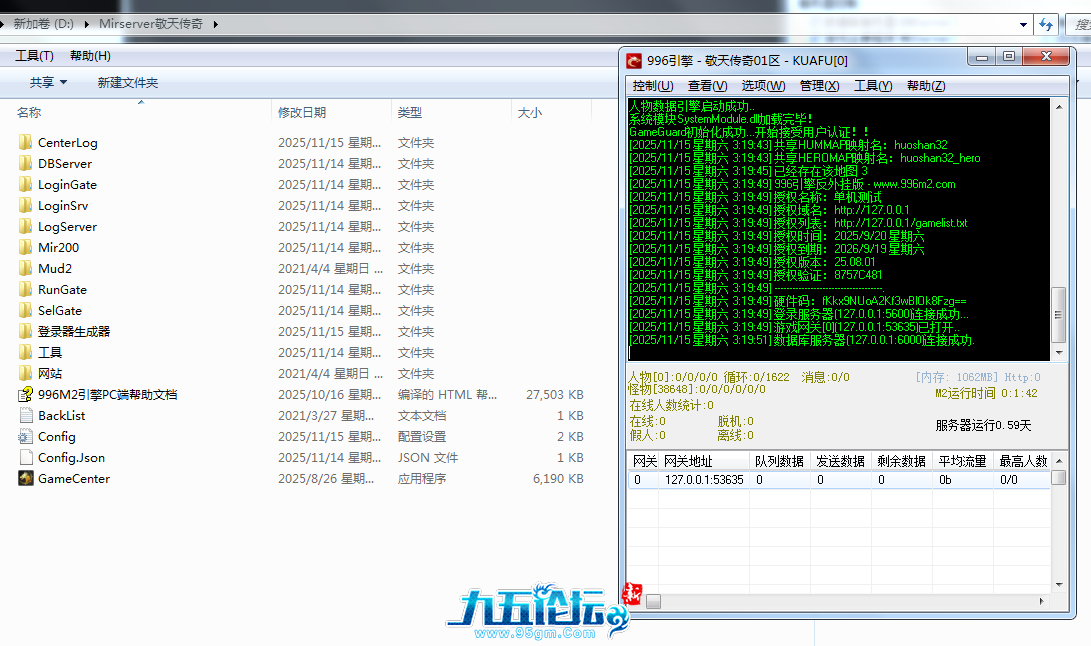
Task: Sort files by the 修改日期 column header
Action: 302,112
